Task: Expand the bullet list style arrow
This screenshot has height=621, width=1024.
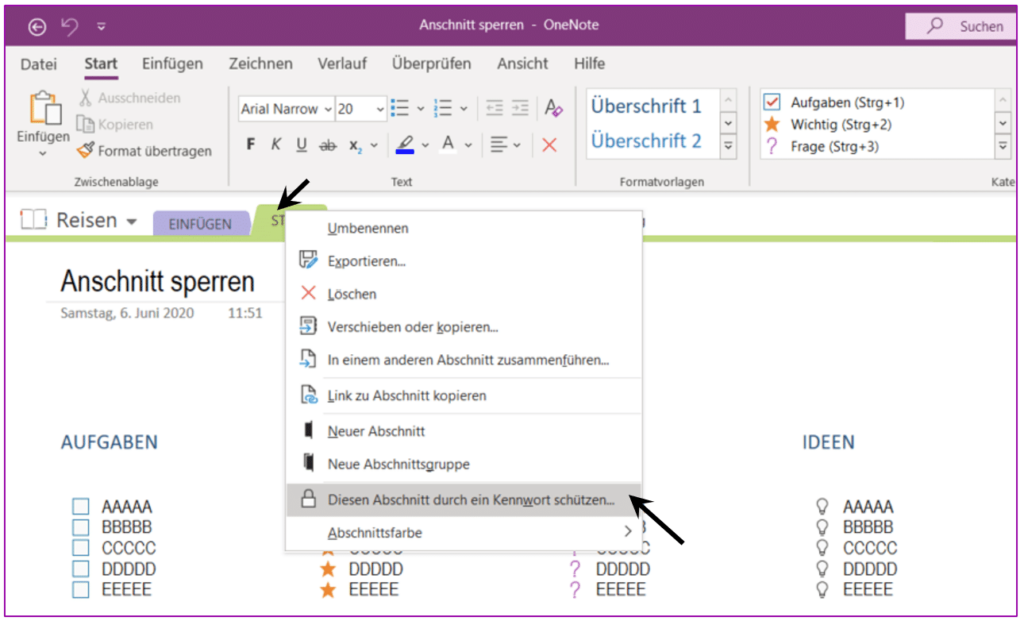Action: [x=421, y=108]
